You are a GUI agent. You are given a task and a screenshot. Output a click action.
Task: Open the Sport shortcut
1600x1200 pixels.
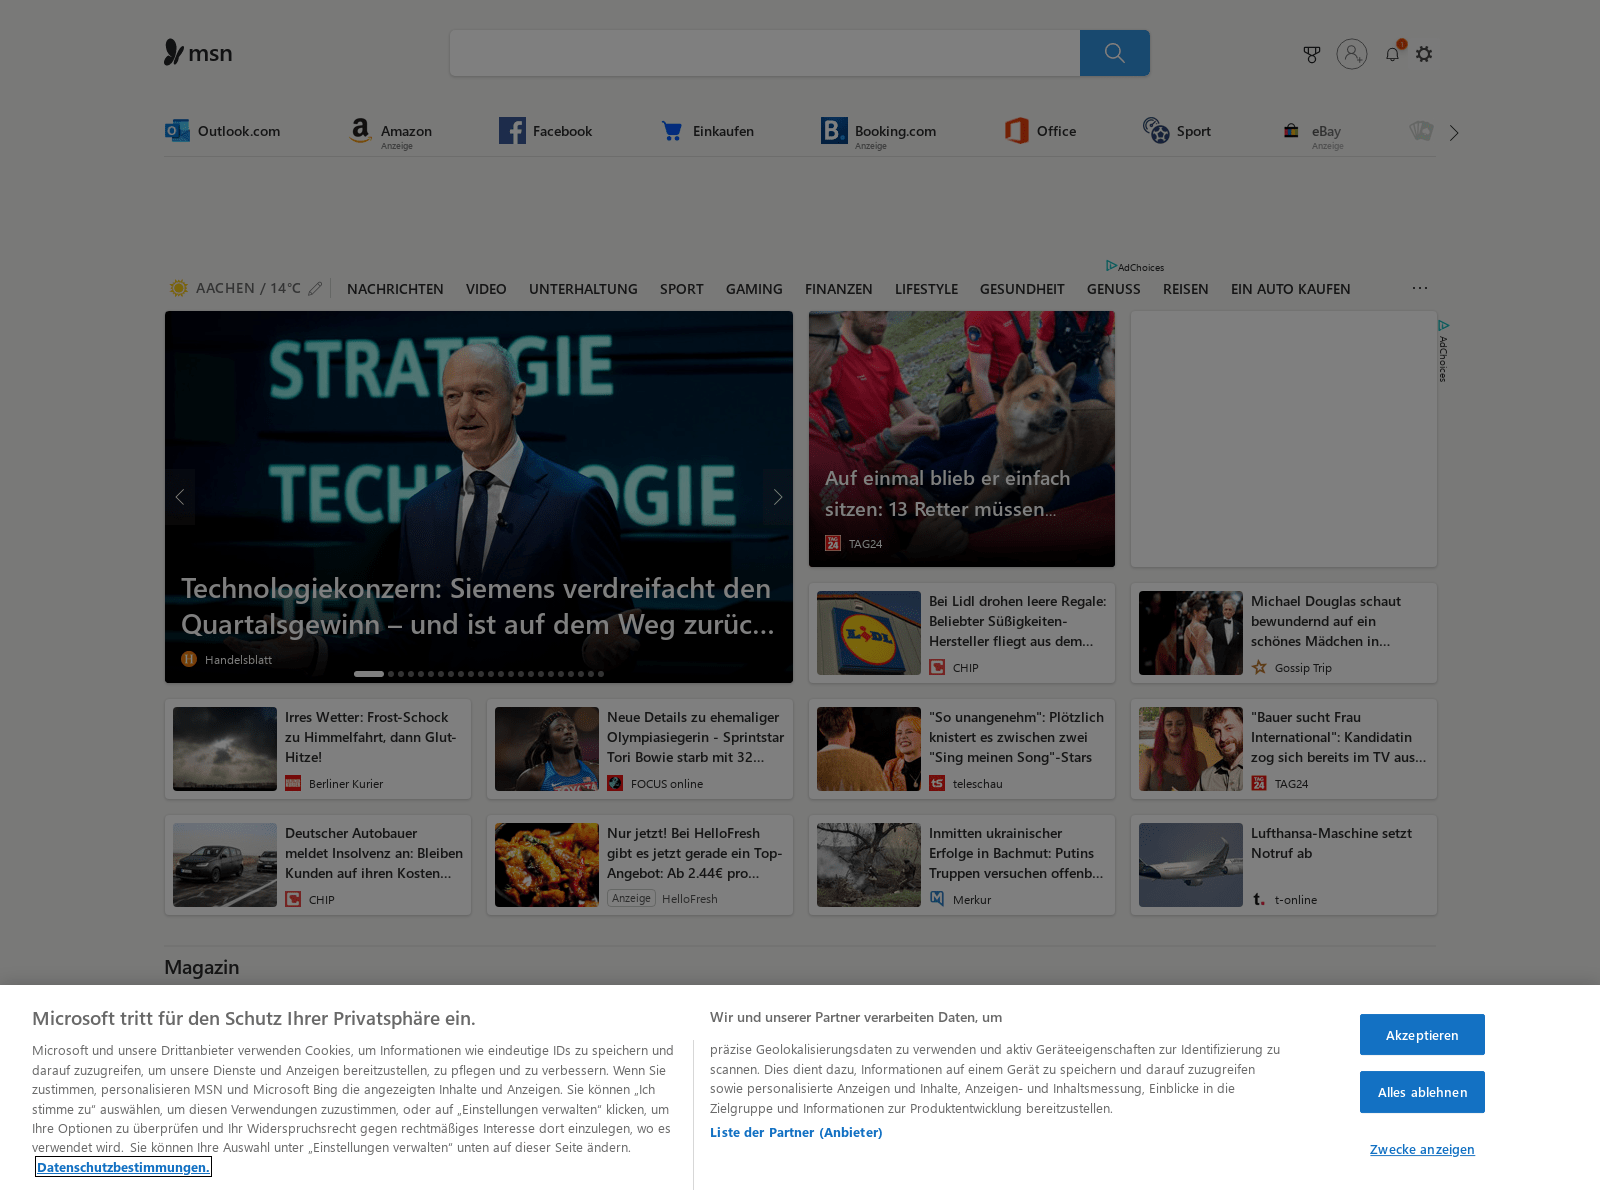click(x=1177, y=131)
